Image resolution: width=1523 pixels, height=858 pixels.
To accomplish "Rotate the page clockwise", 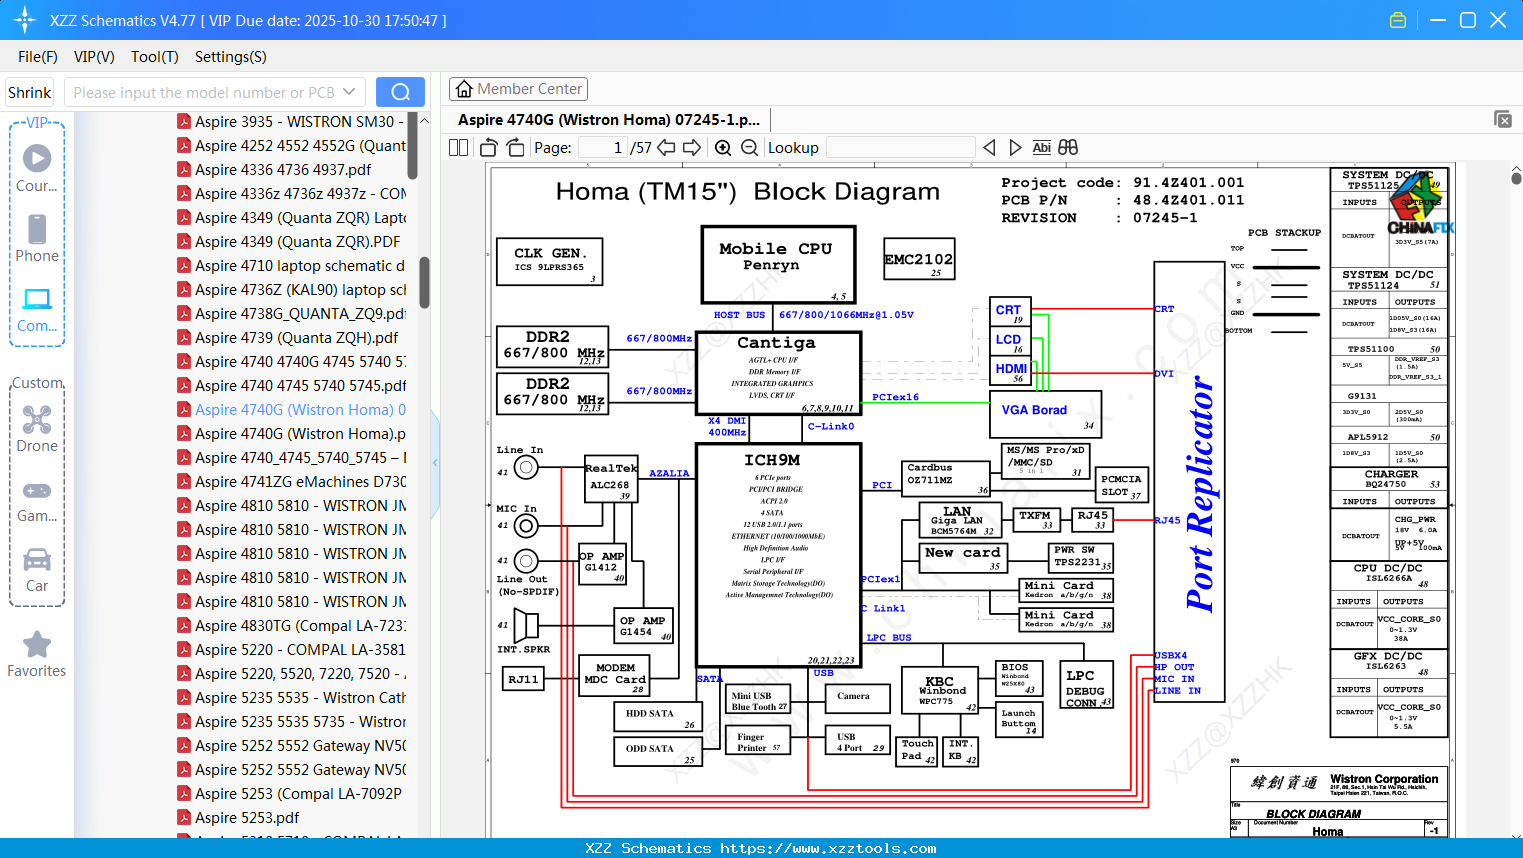I will [x=516, y=148].
